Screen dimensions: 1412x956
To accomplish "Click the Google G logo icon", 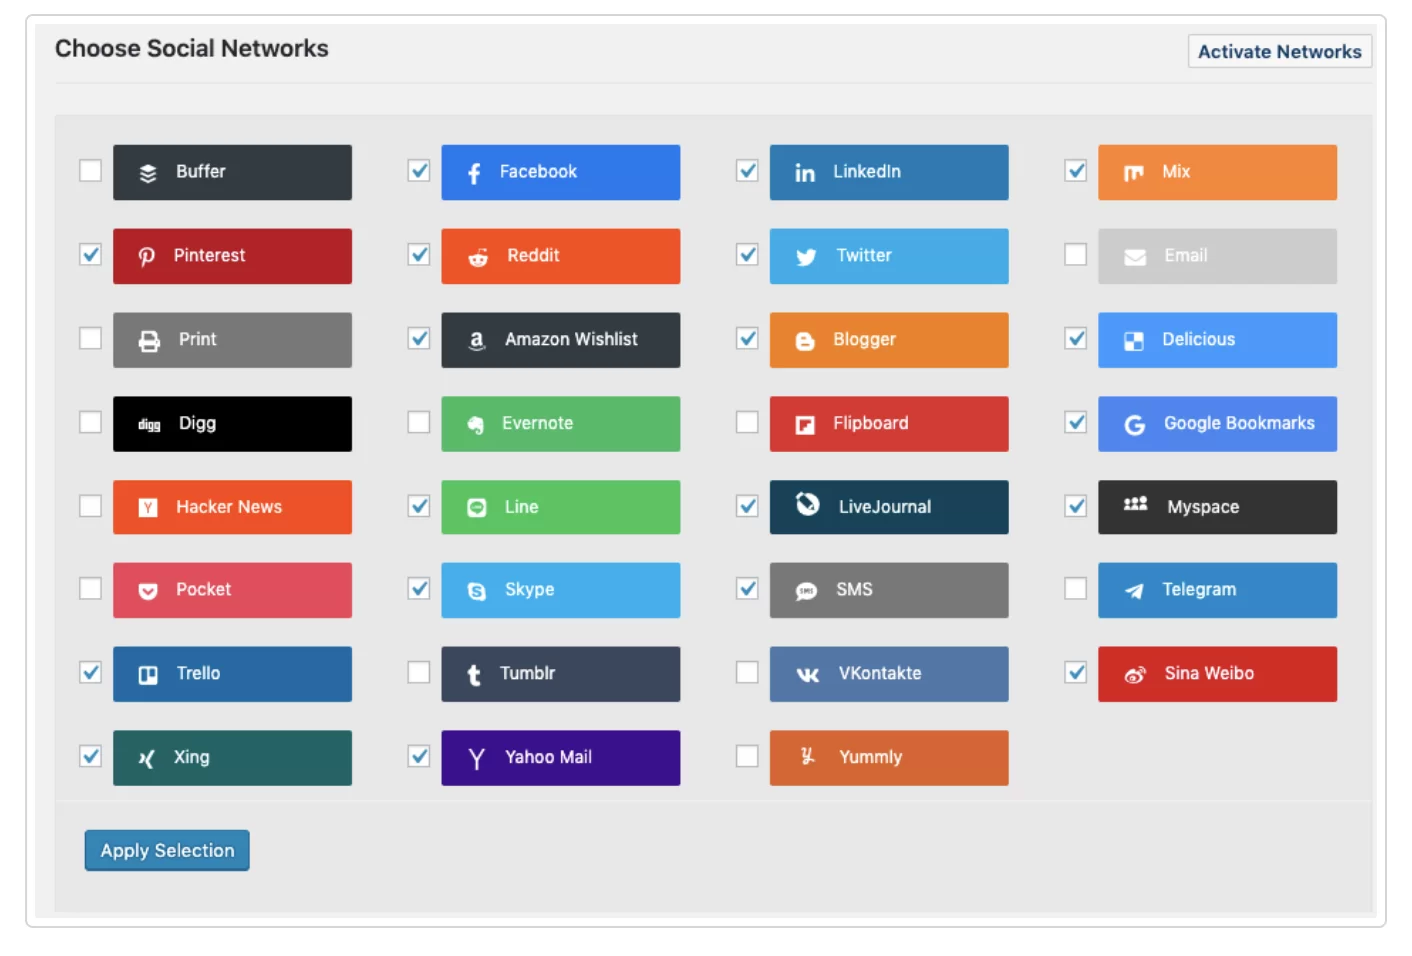I will (x=1135, y=425).
